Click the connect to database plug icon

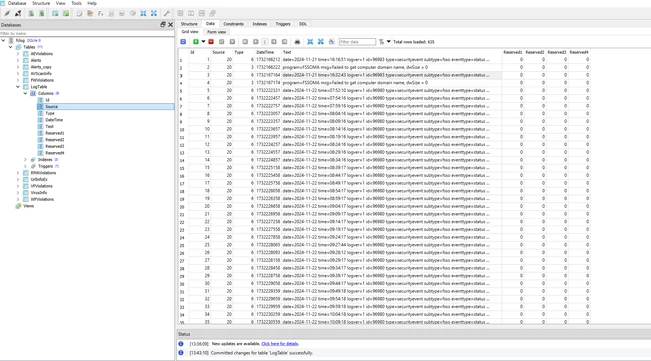point(7,13)
